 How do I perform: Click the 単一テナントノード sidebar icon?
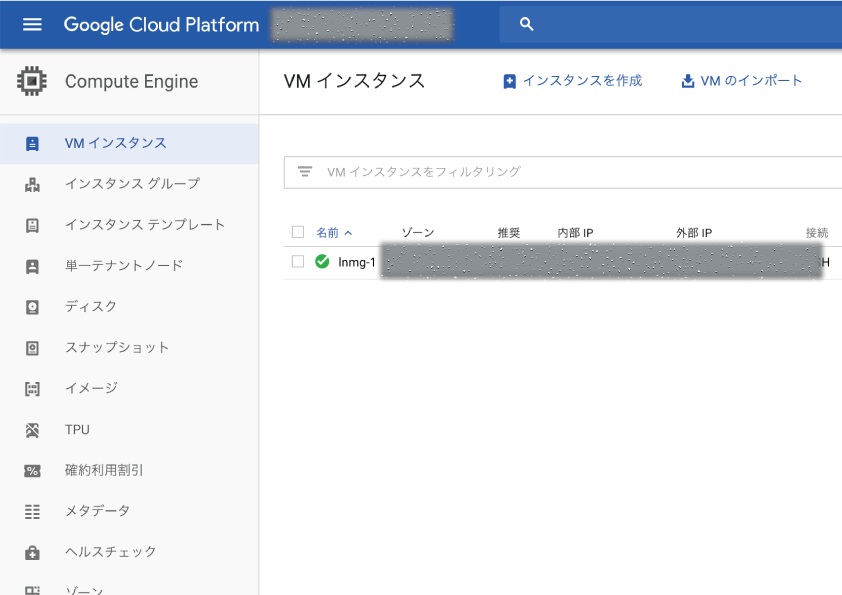pyautogui.click(x=32, y=266)
